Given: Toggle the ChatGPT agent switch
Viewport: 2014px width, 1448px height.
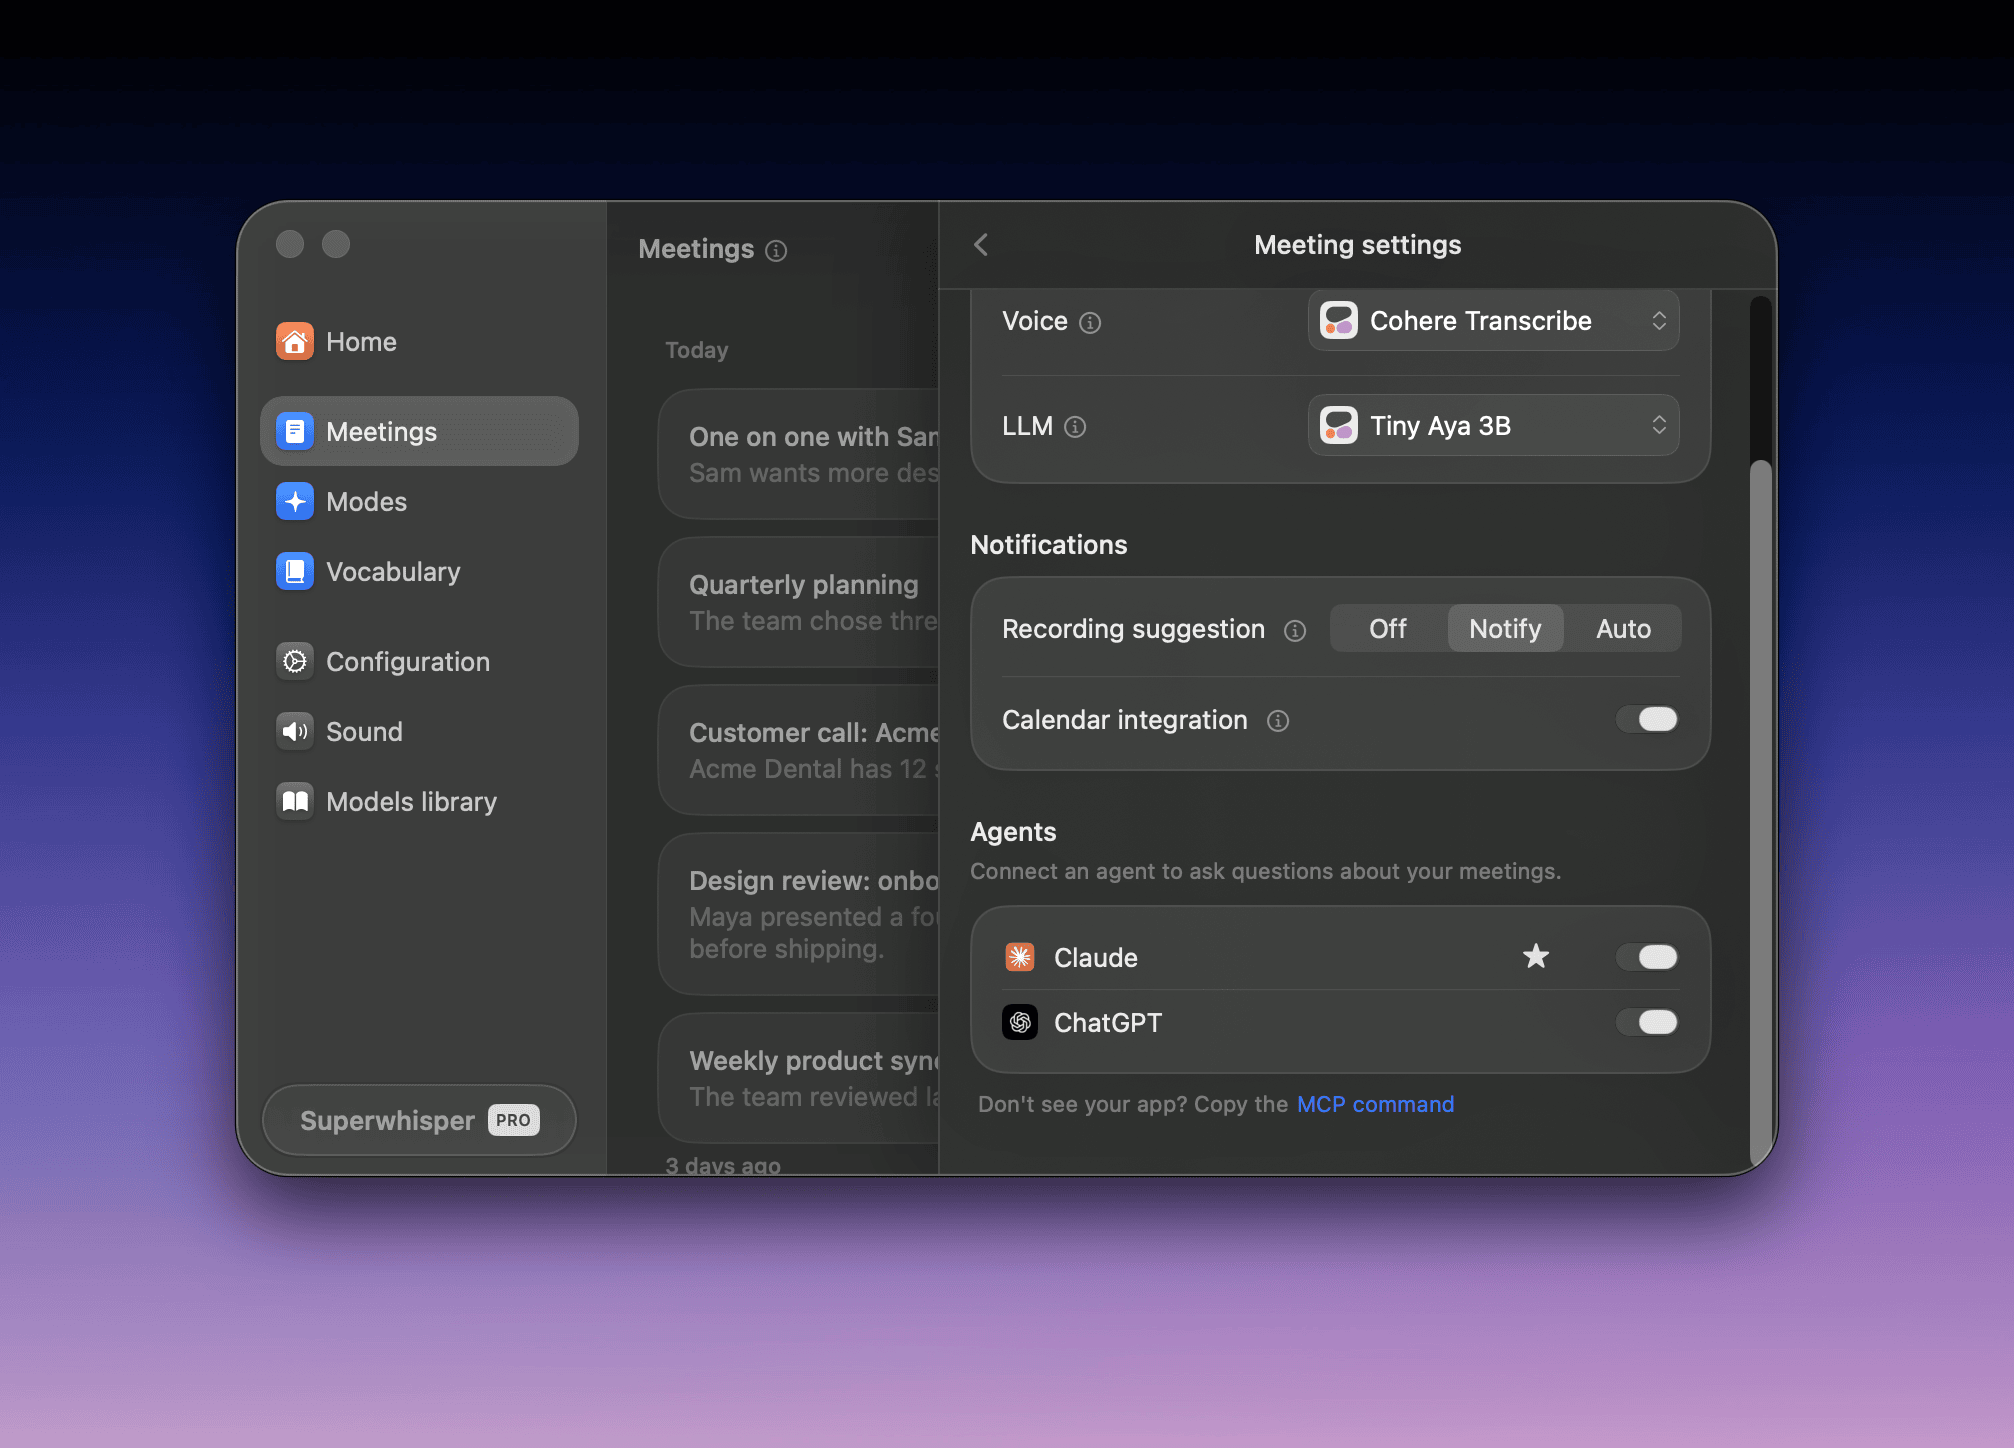Looking at the screenshot, I should pyautogui.click(x=1647, y=1022).
